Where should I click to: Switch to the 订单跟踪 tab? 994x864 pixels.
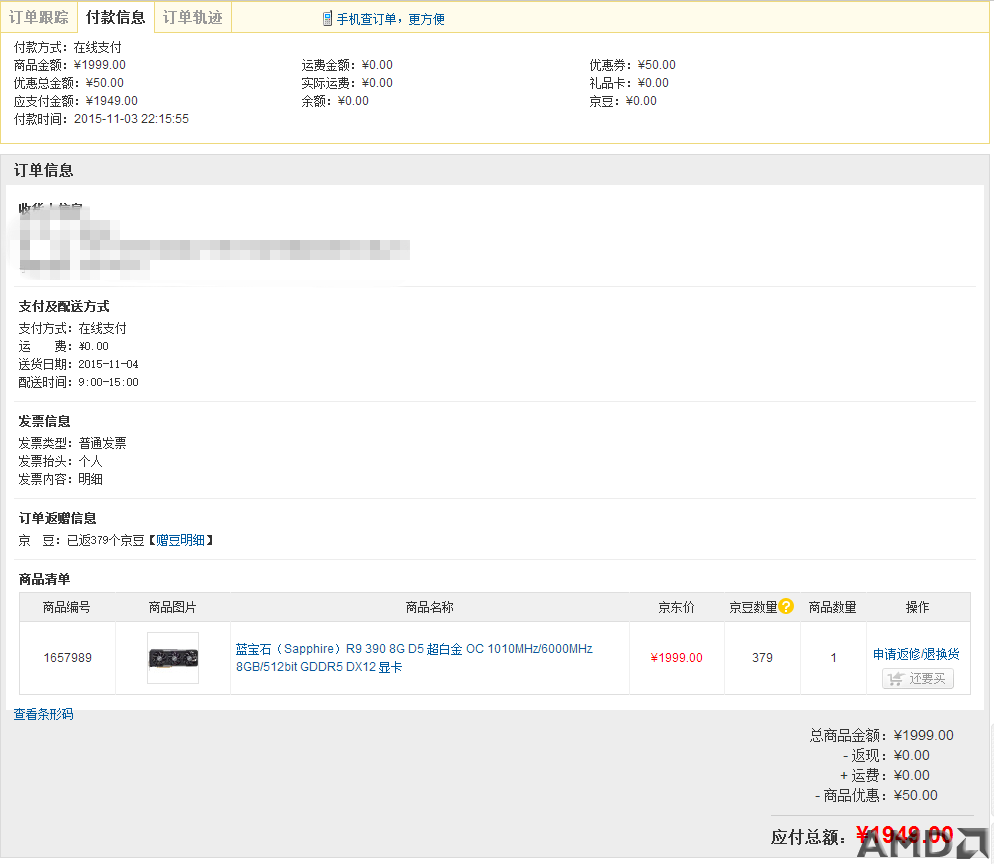point(39,17)
